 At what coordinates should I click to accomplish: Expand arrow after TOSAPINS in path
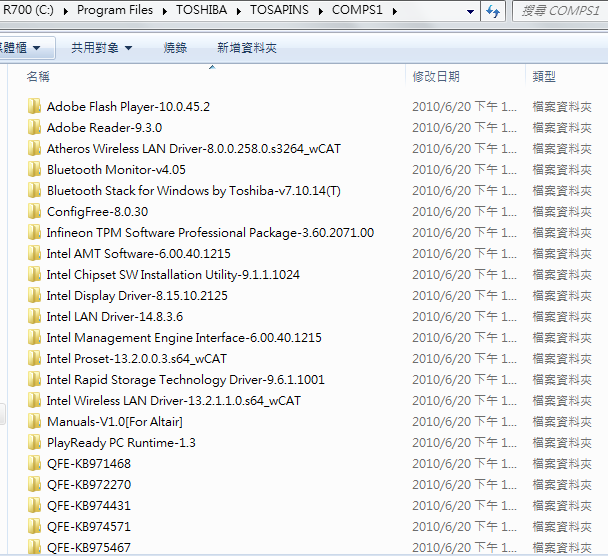click(x=321, y=11)
